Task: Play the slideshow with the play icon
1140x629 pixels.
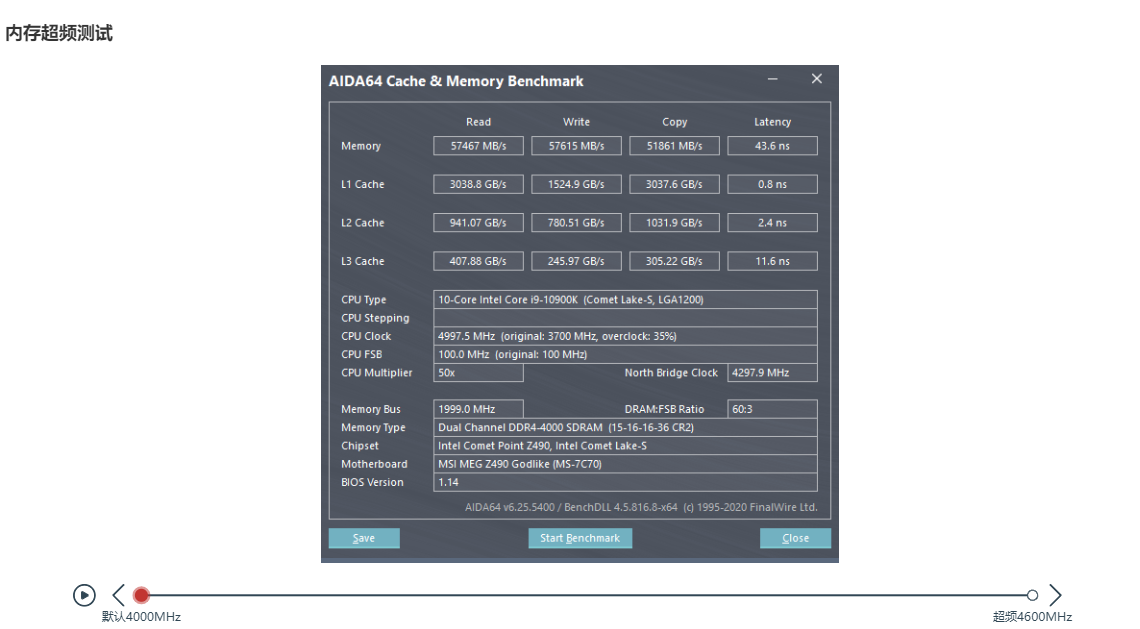Action: point(84,596)
